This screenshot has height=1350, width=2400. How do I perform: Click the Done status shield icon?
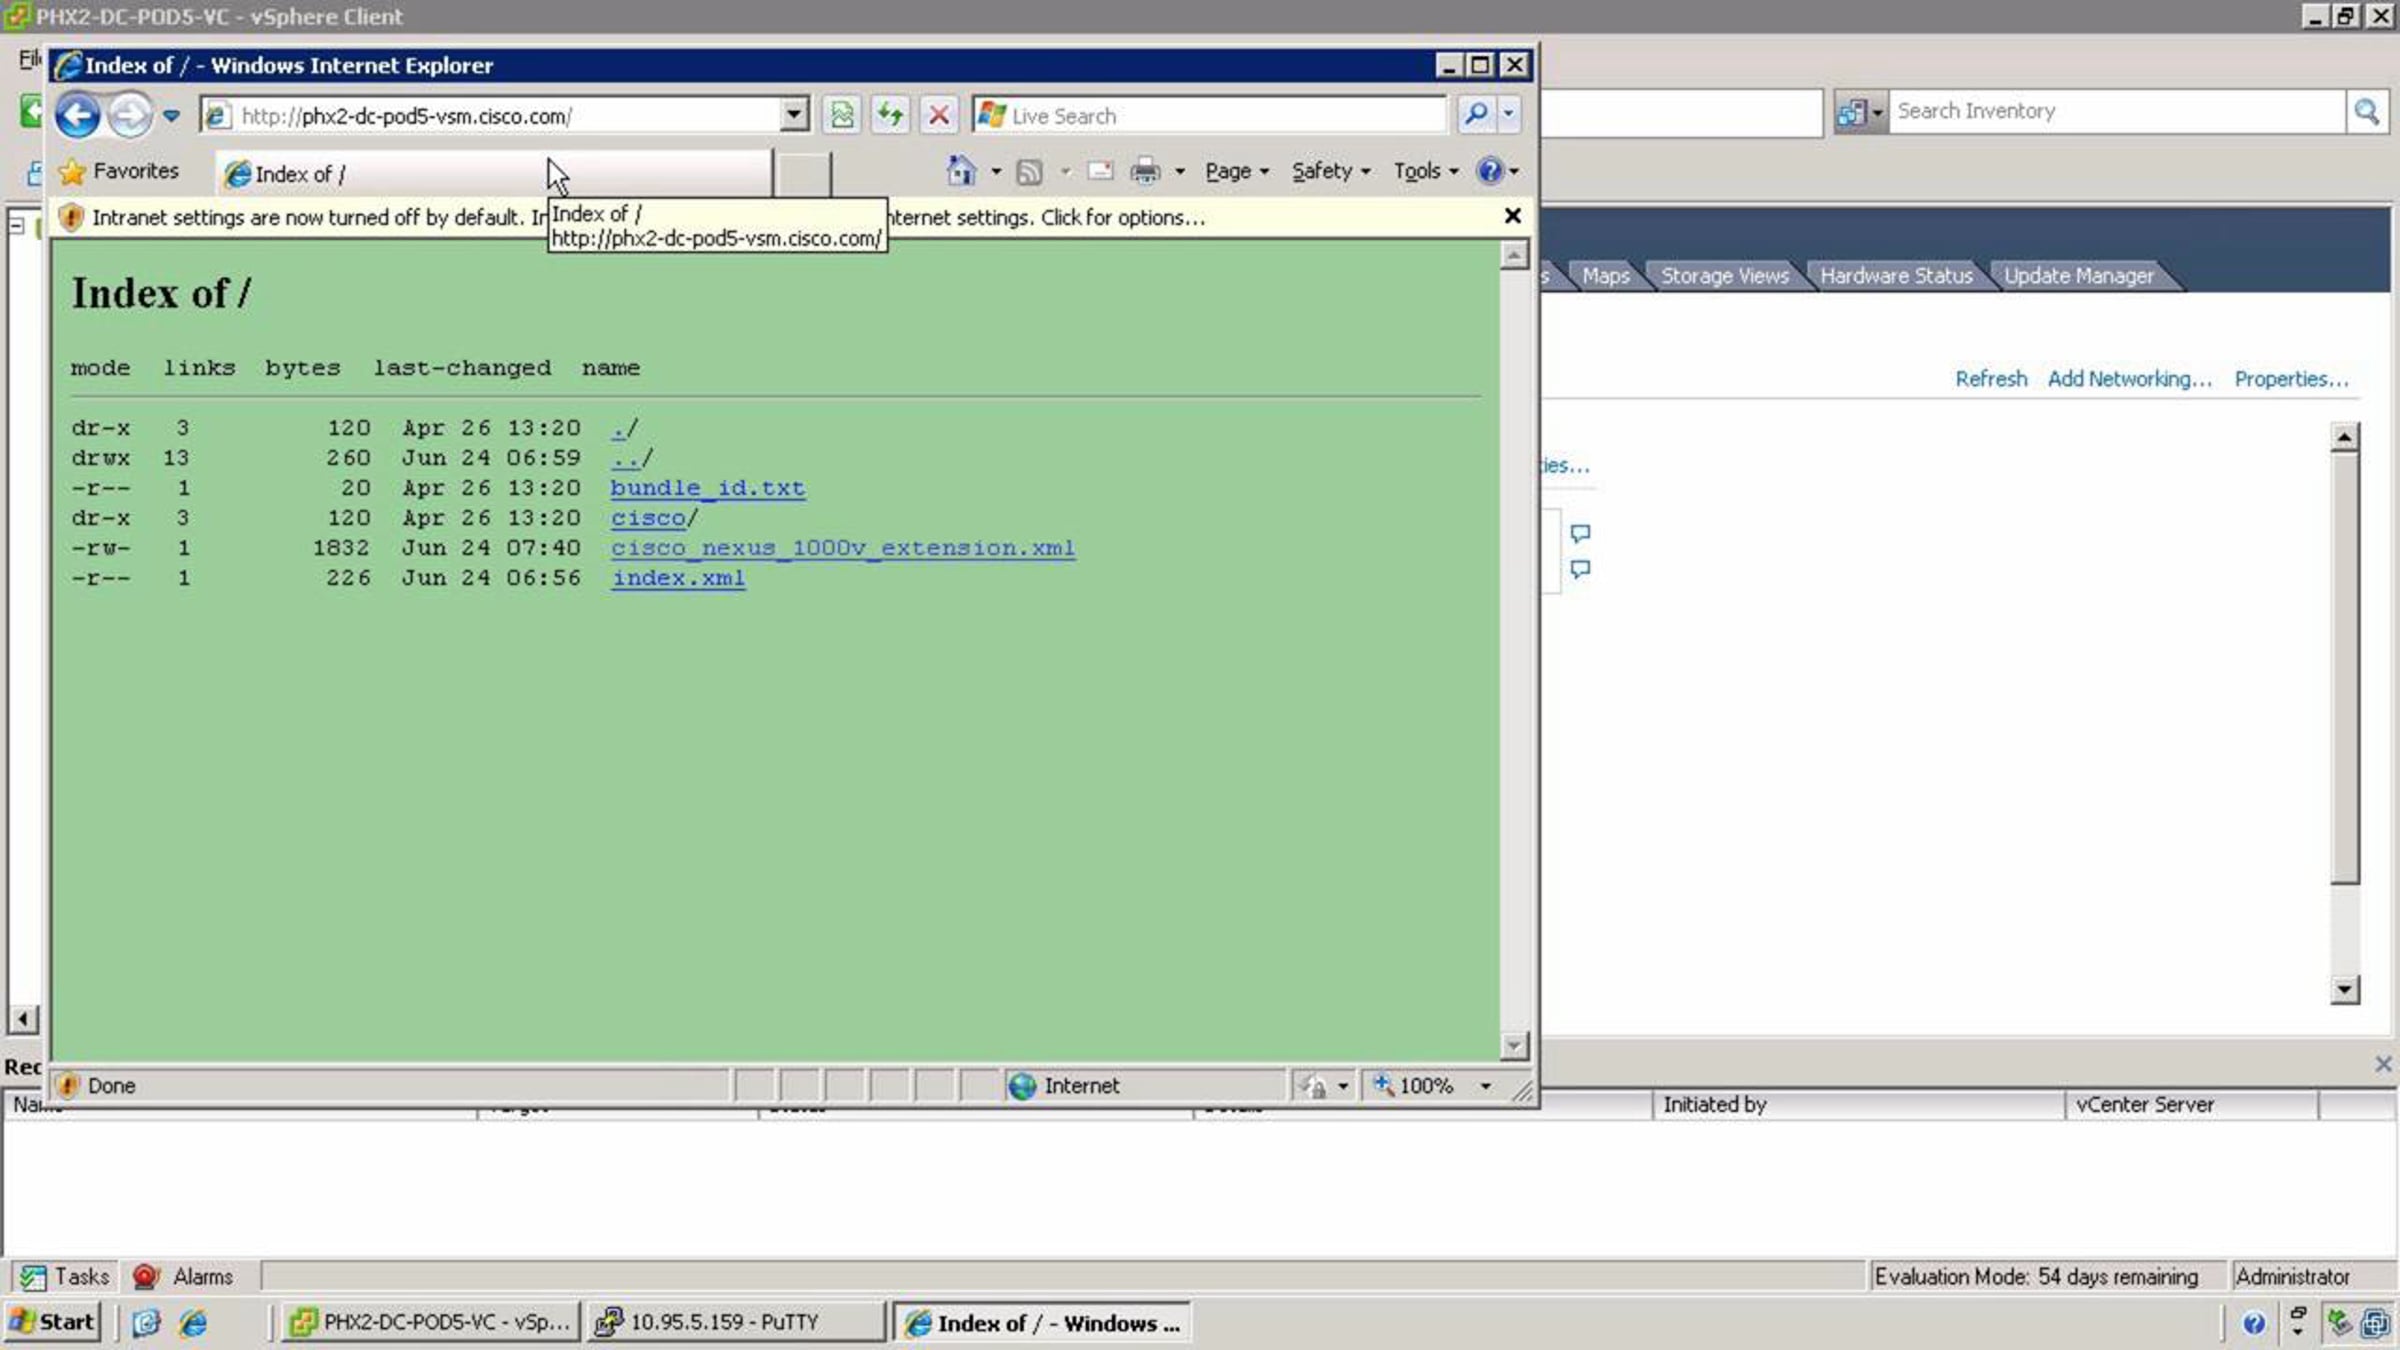pyautogui.click(x=67, y=1085)
